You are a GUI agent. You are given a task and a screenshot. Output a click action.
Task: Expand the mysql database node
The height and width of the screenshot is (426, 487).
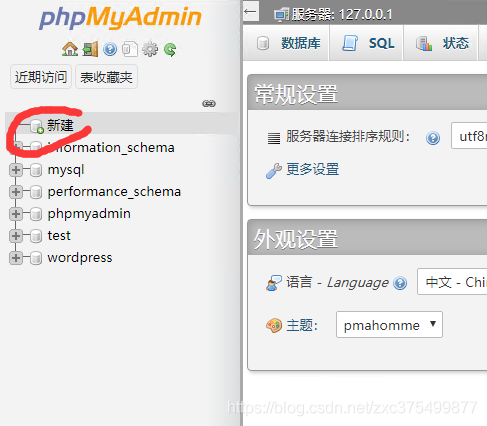tap(16, 170)
